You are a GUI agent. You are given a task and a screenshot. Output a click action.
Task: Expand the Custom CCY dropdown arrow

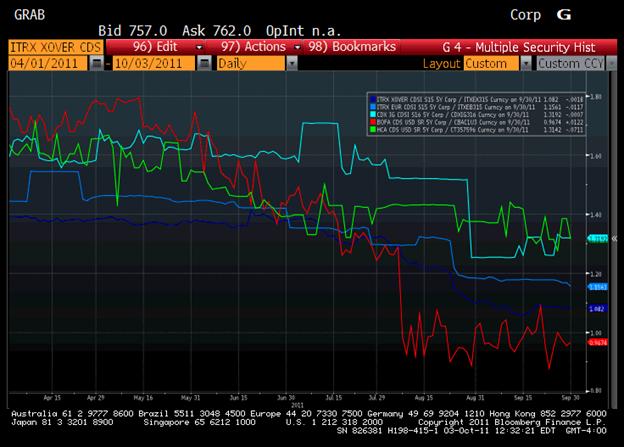click(x=611, y=64)
